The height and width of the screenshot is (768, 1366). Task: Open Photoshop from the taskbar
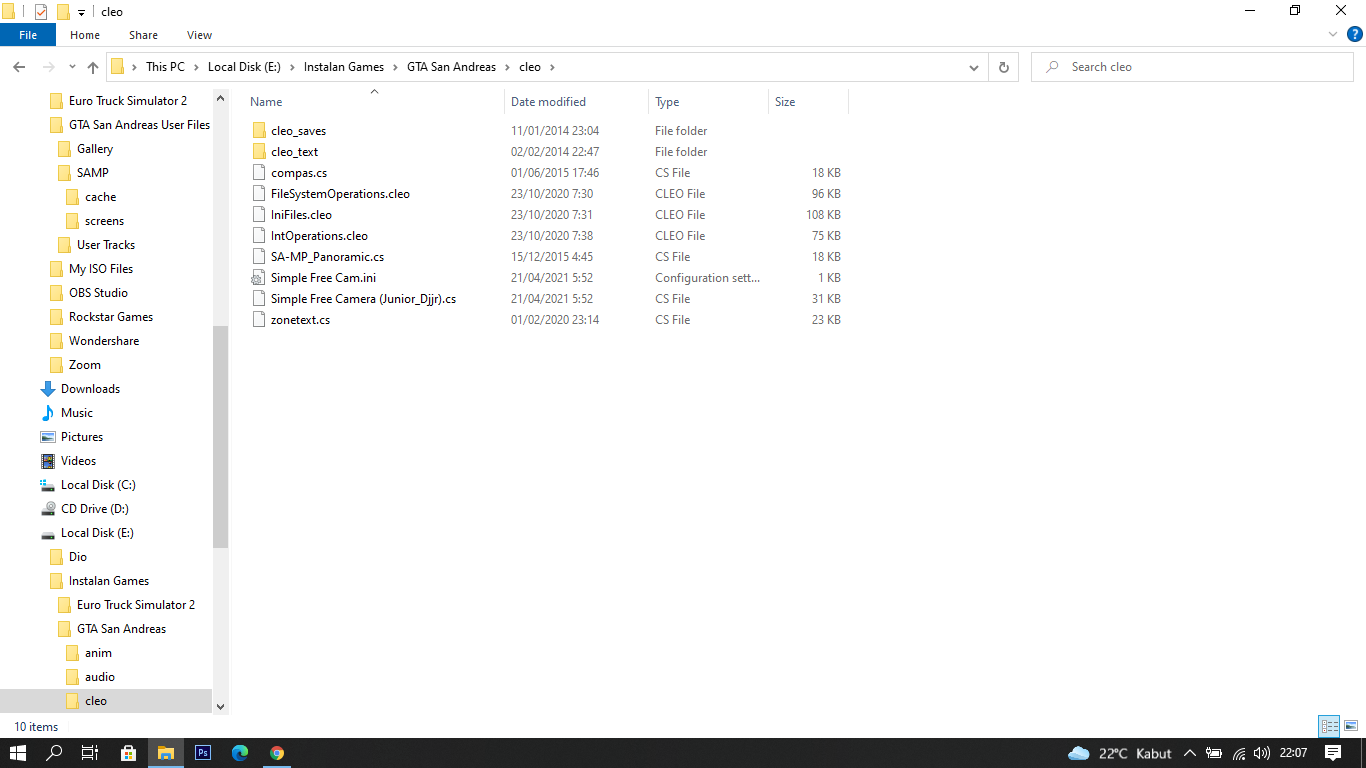pyautogui.click(x=203, y=753)
